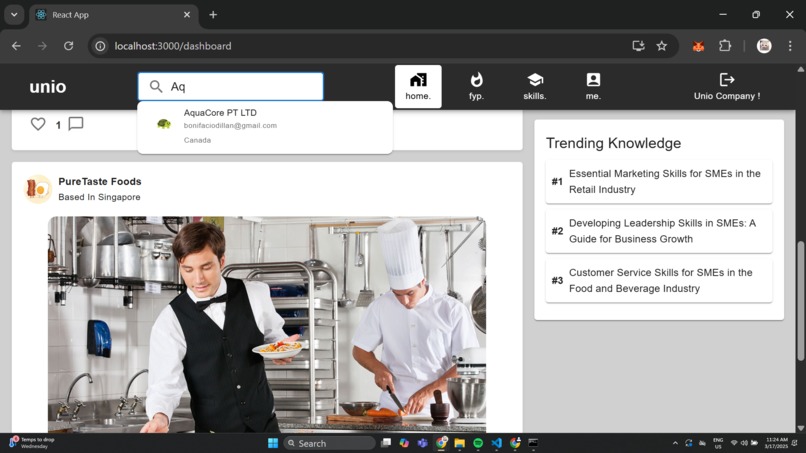Image resolution: width=806 pixels, height=453 pixels.
Task: Like the post with heart icon
Action: [x=38, y=124]
